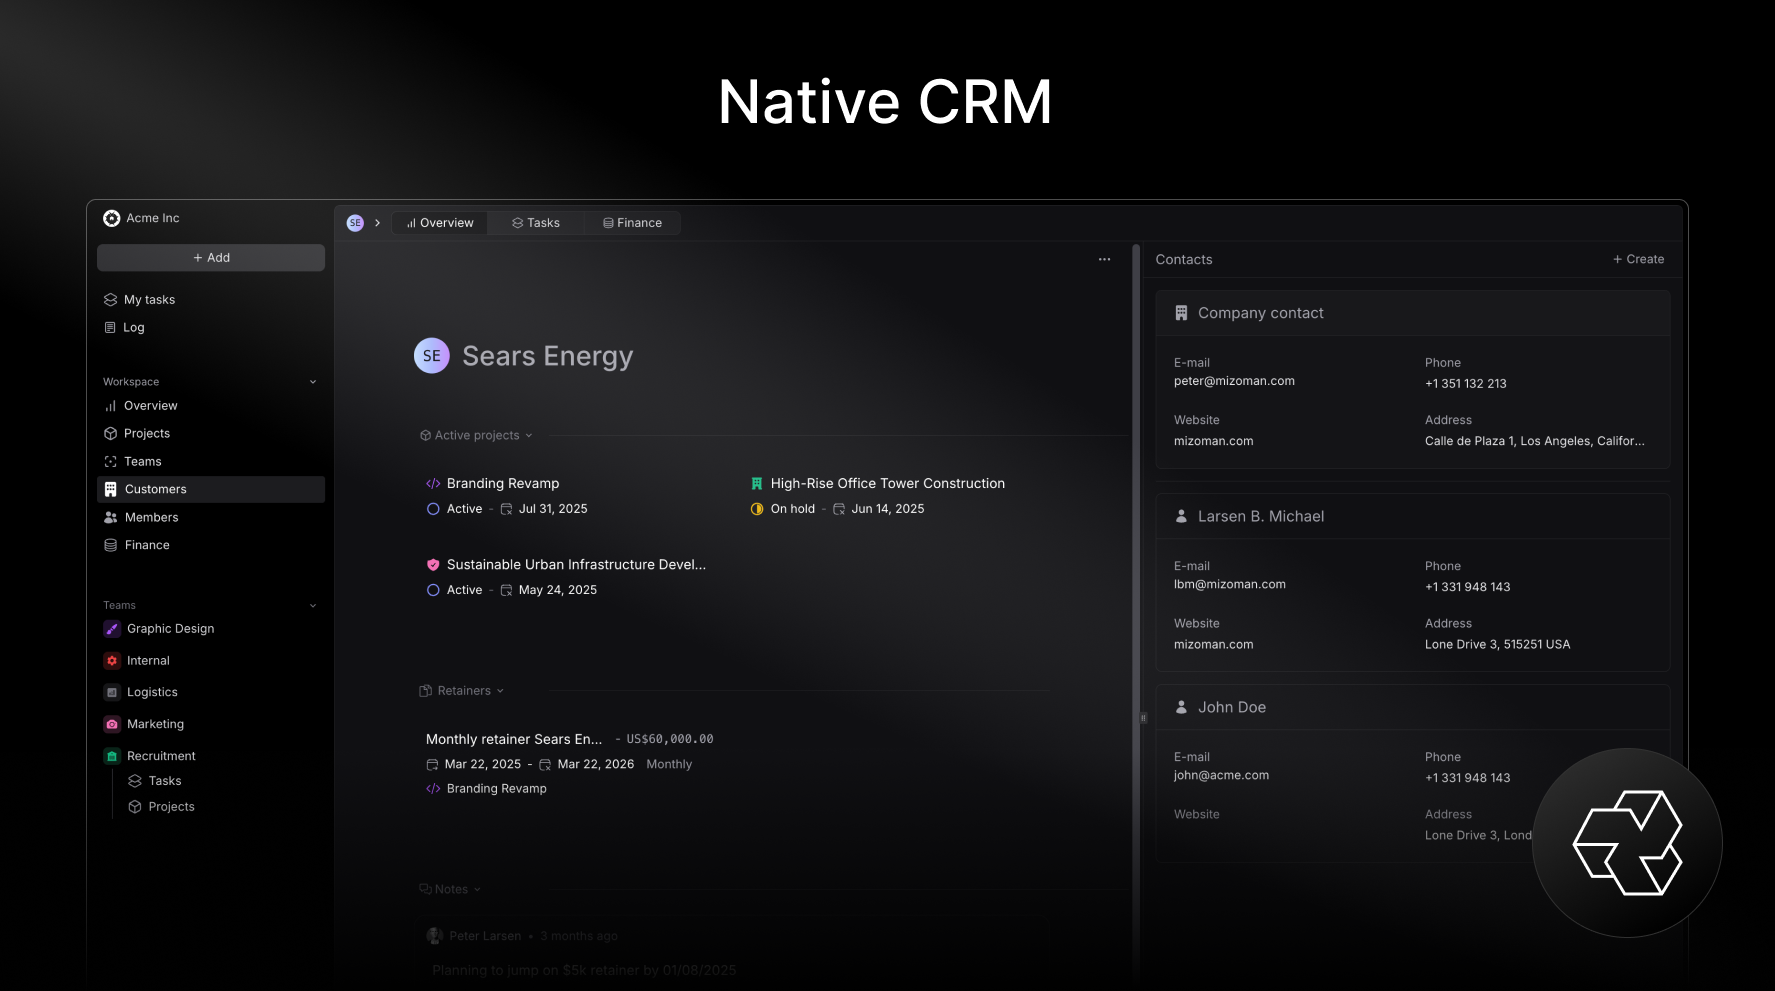Screen dimensions: 1775x991
Task: Click the Lone Drive 3, 515251 USA address
Action: pyautogui.click(x=1498, y=645)
